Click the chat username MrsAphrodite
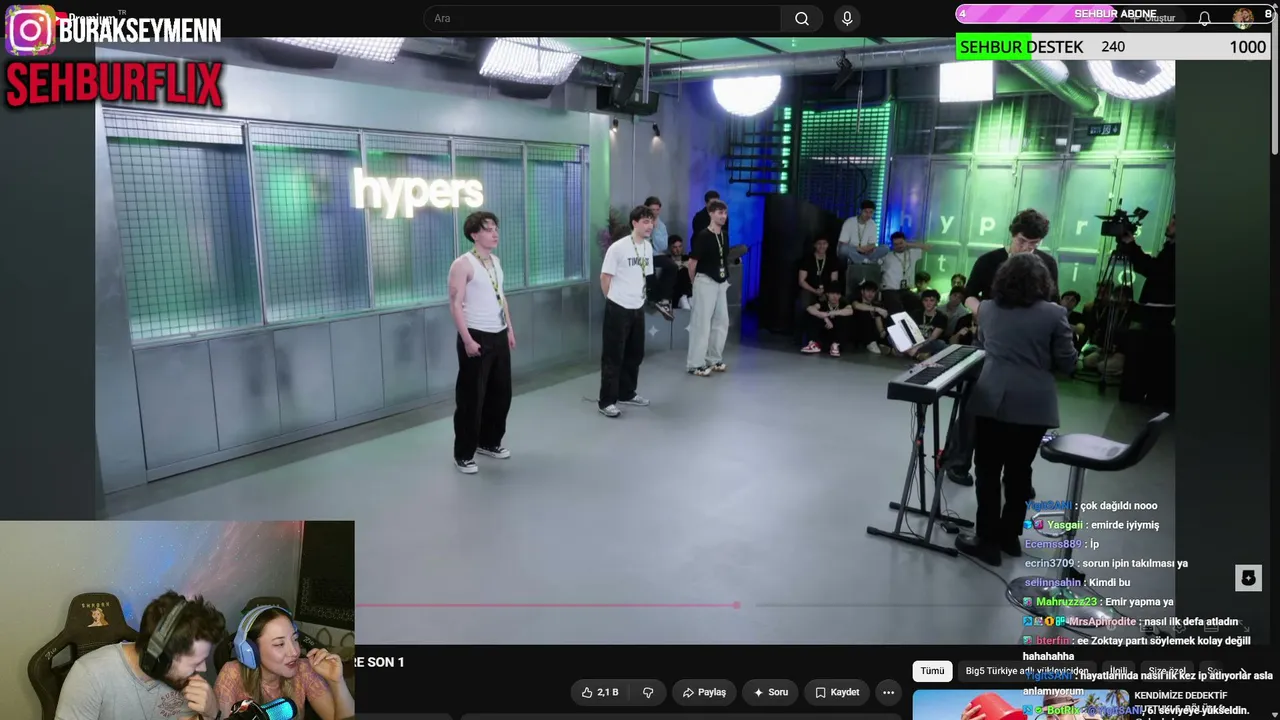 point(1102,621)
